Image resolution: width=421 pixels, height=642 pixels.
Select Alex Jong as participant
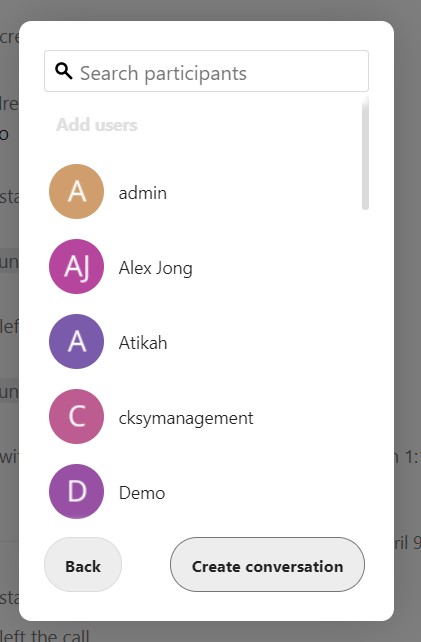pyautogui.click(x=156, y=268)
